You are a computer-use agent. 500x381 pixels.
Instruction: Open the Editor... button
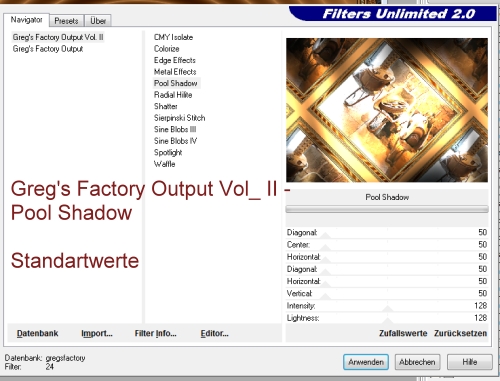click(x=214, y=333)
